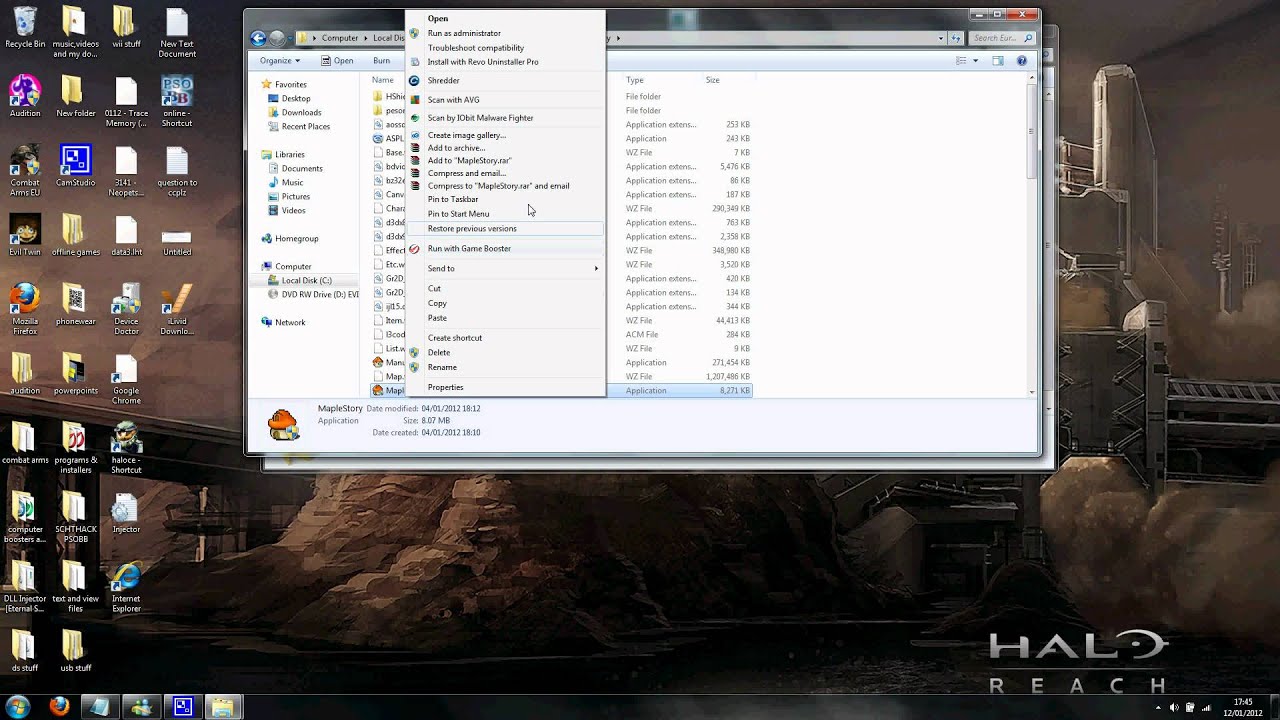This screenshot has width=1280, height=720.
Task: Open the DVD RW Drive (D:) entry
Action: pyautogui.click(x=314, y=294)
